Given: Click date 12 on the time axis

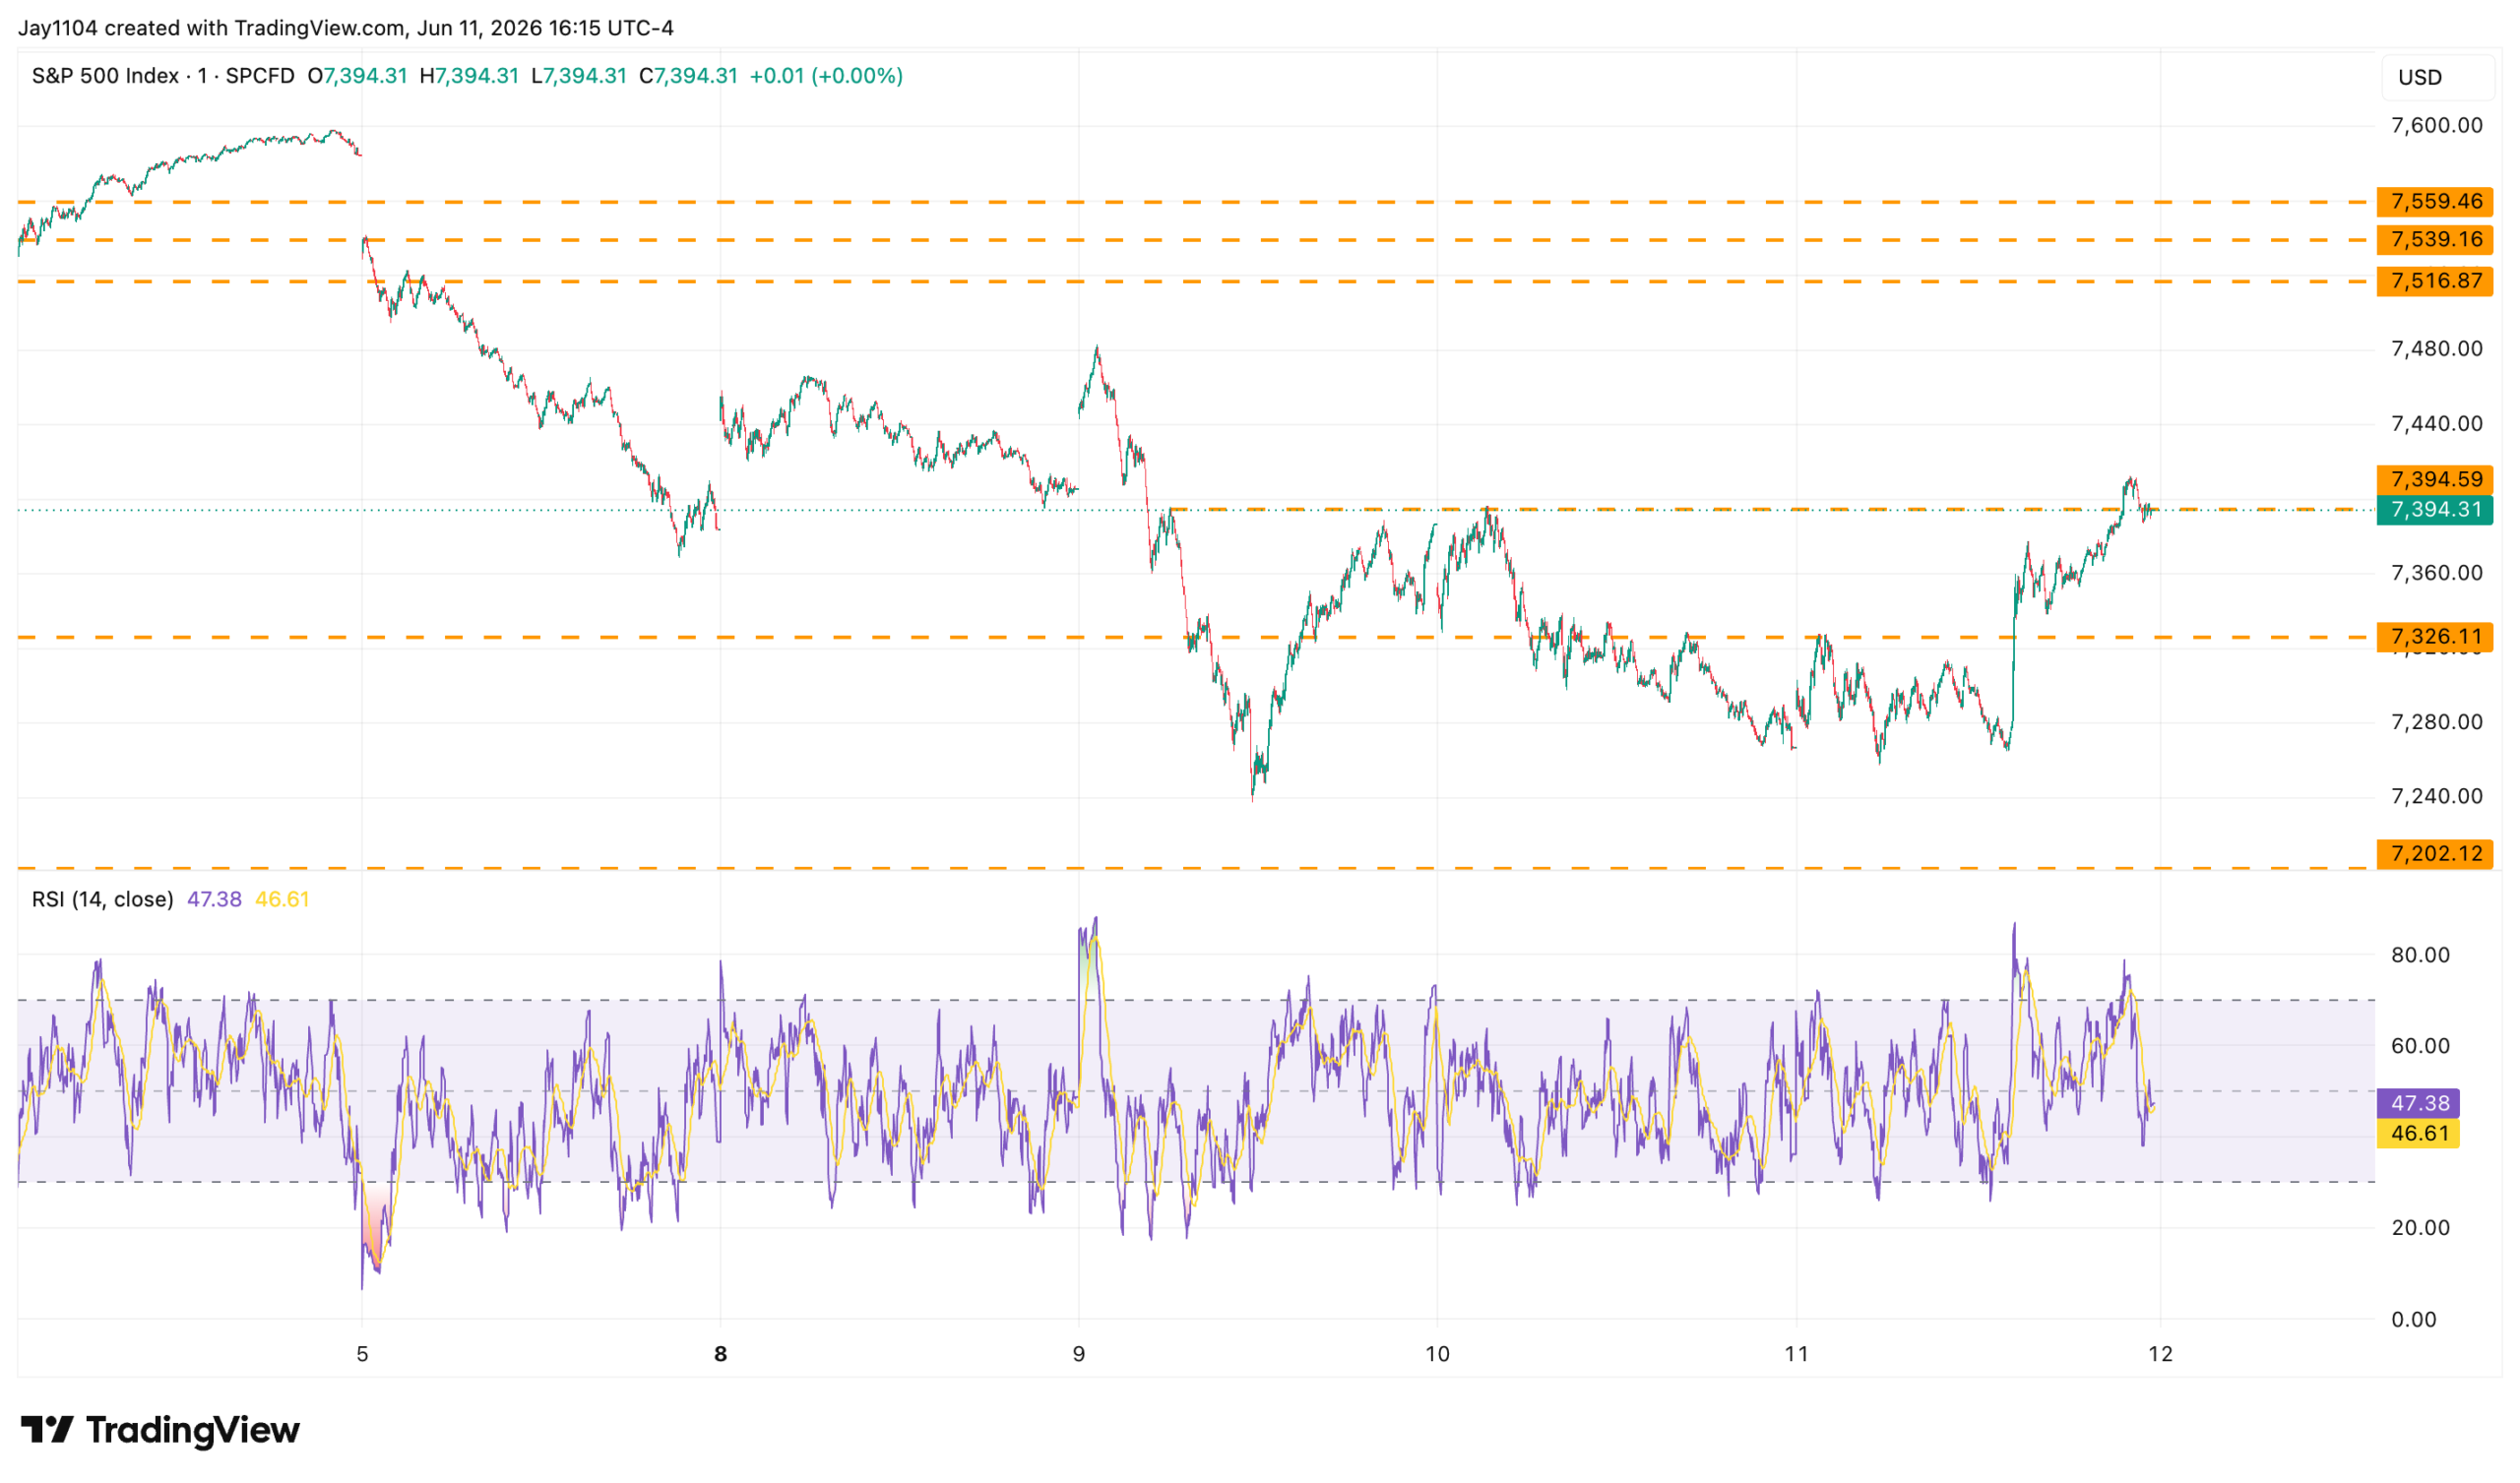Looking at the screenshot, I should 2161,1355.
